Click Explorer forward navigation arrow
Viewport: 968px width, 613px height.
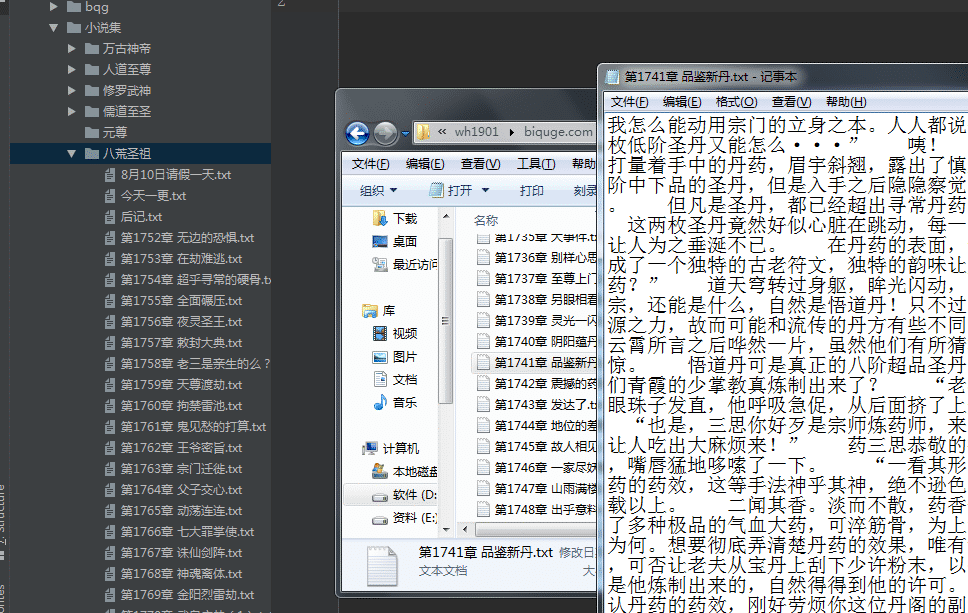386,133
